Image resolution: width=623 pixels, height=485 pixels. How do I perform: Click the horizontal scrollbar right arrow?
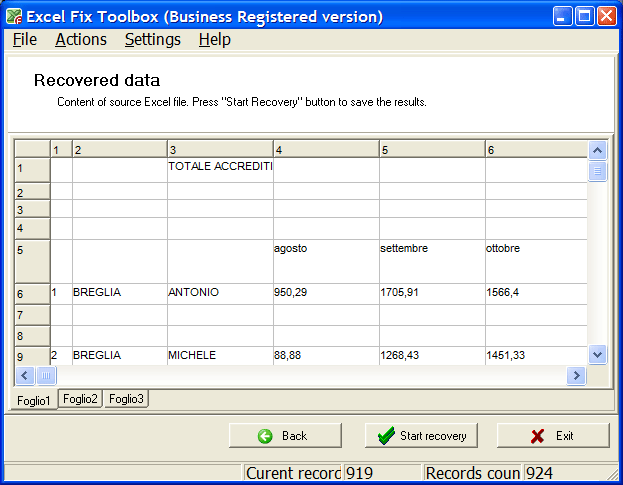click(576, 375)
